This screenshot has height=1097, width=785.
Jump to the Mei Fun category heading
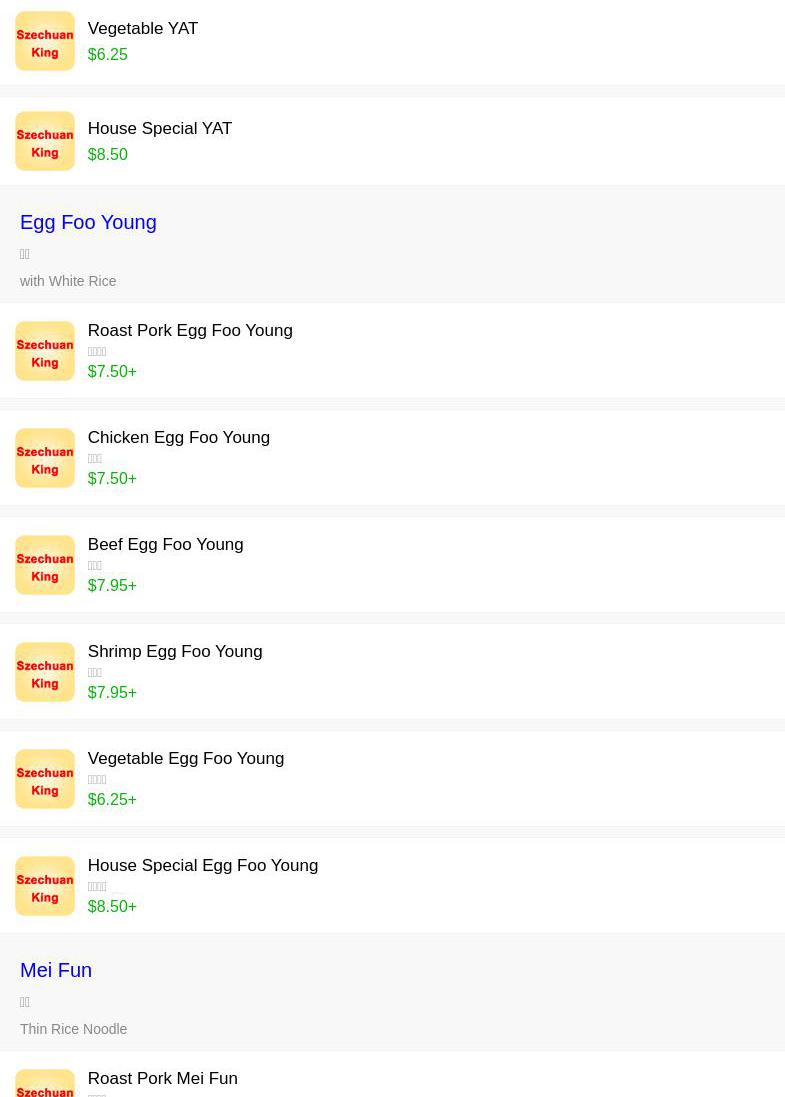tap(56, 970)
